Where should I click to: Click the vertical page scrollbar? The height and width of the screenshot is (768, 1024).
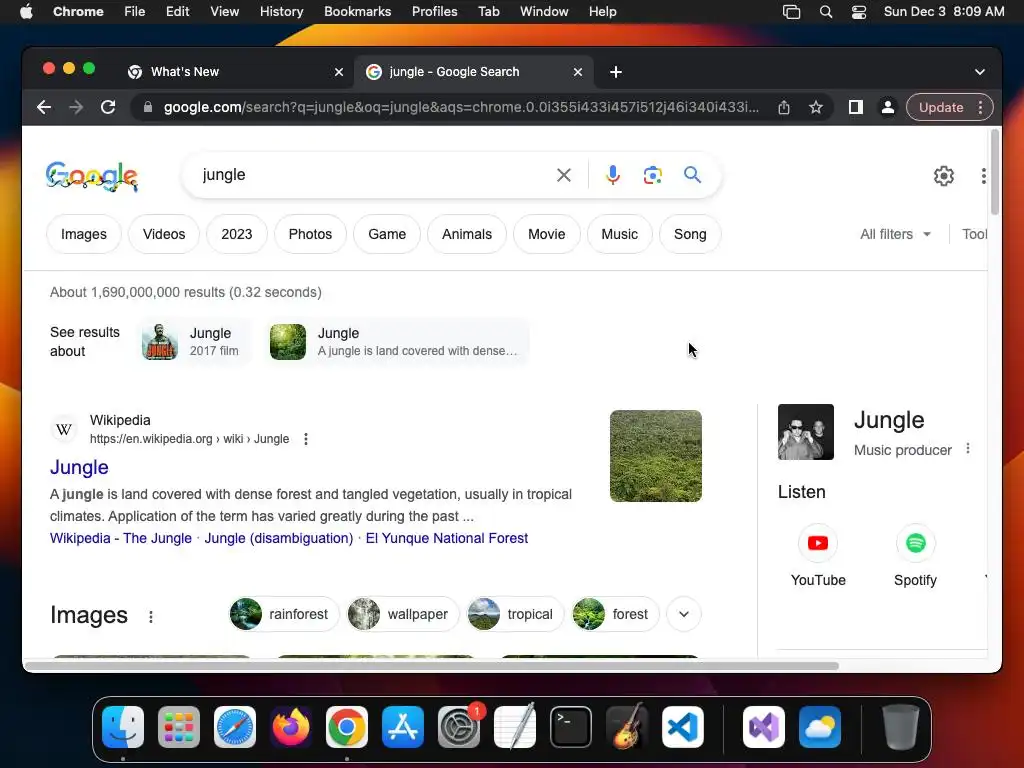[995, 171]
